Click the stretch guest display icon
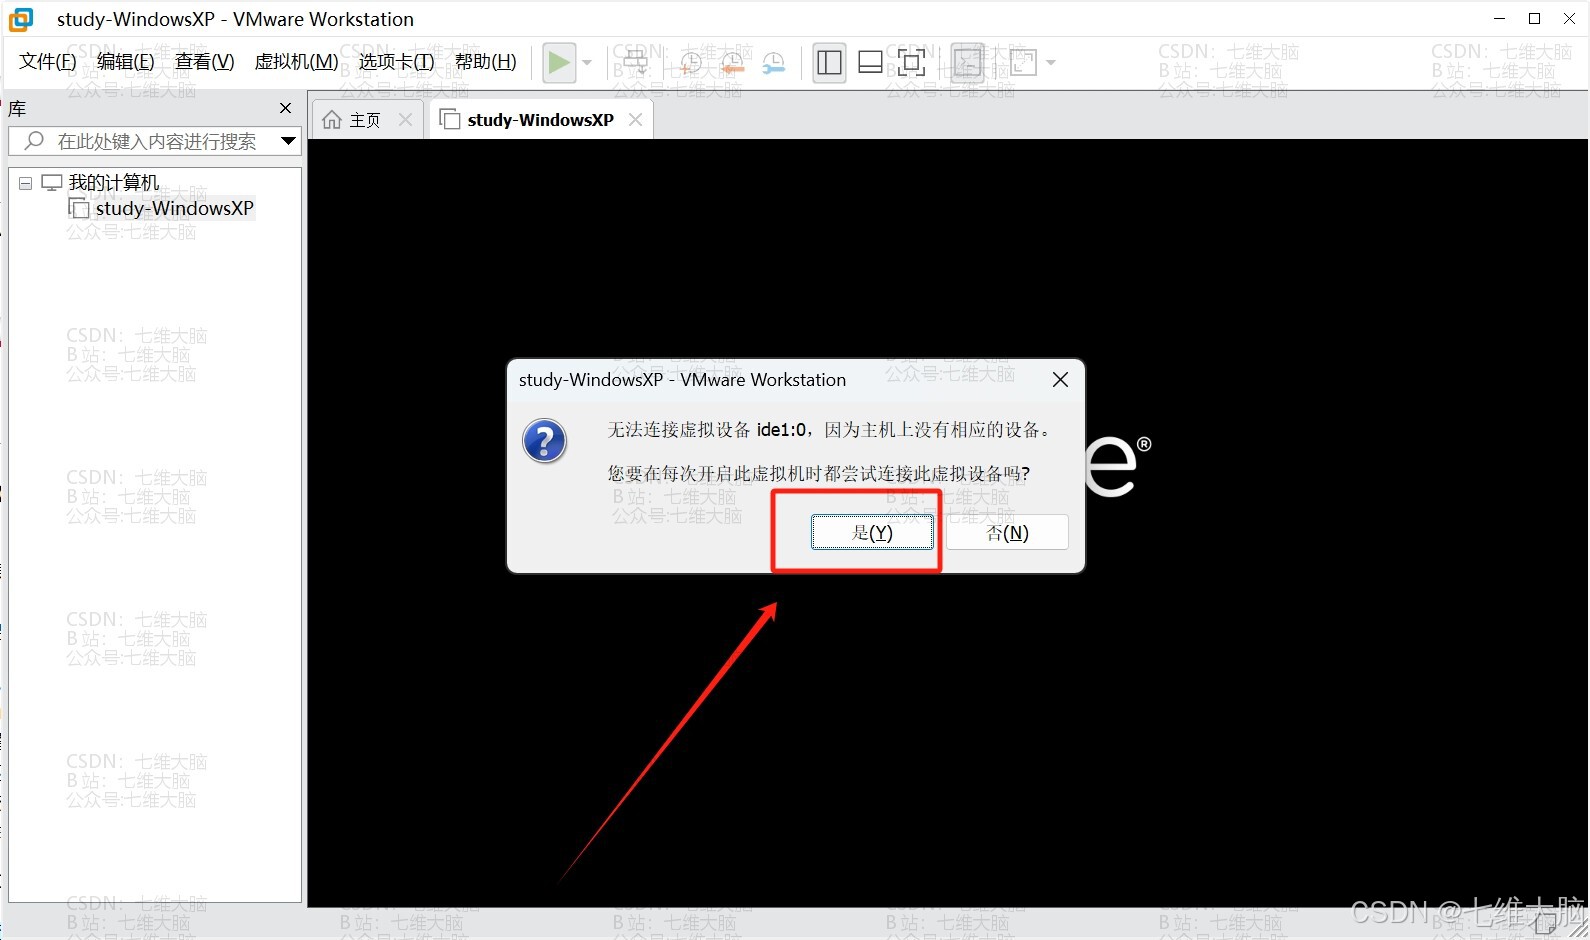 (1024, 63)
